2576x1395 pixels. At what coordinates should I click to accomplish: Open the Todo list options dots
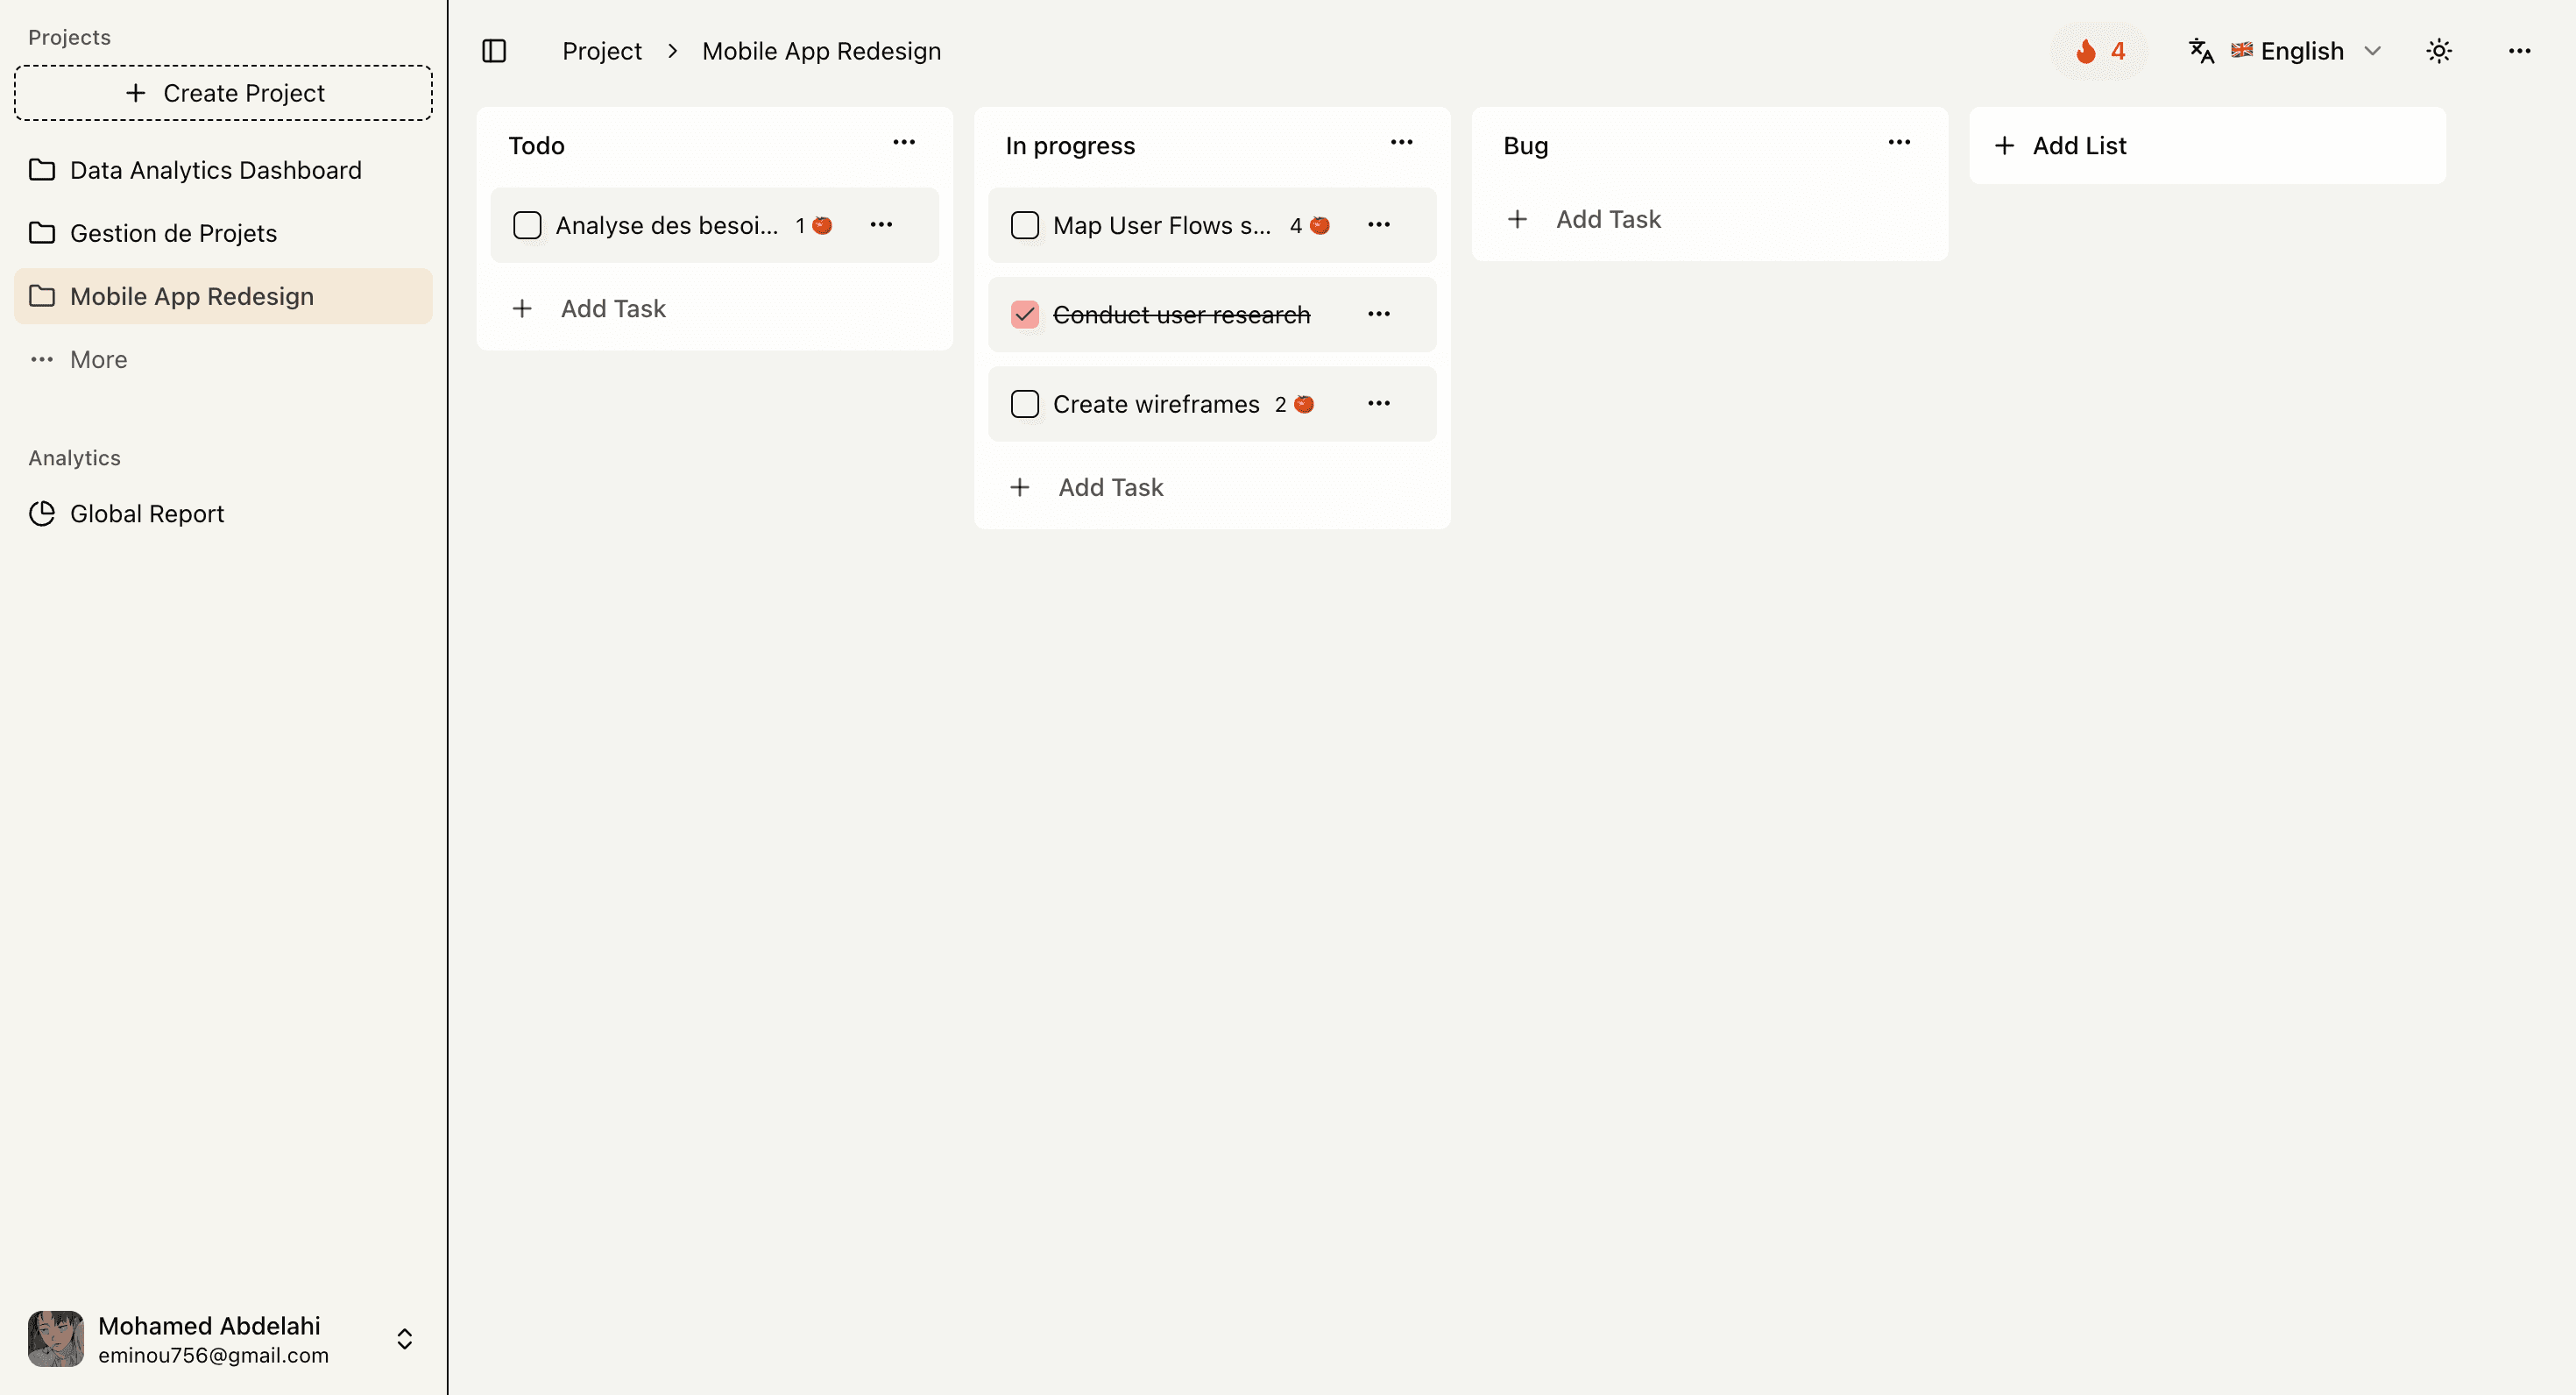pyautogui.click(x=904, y=143)
